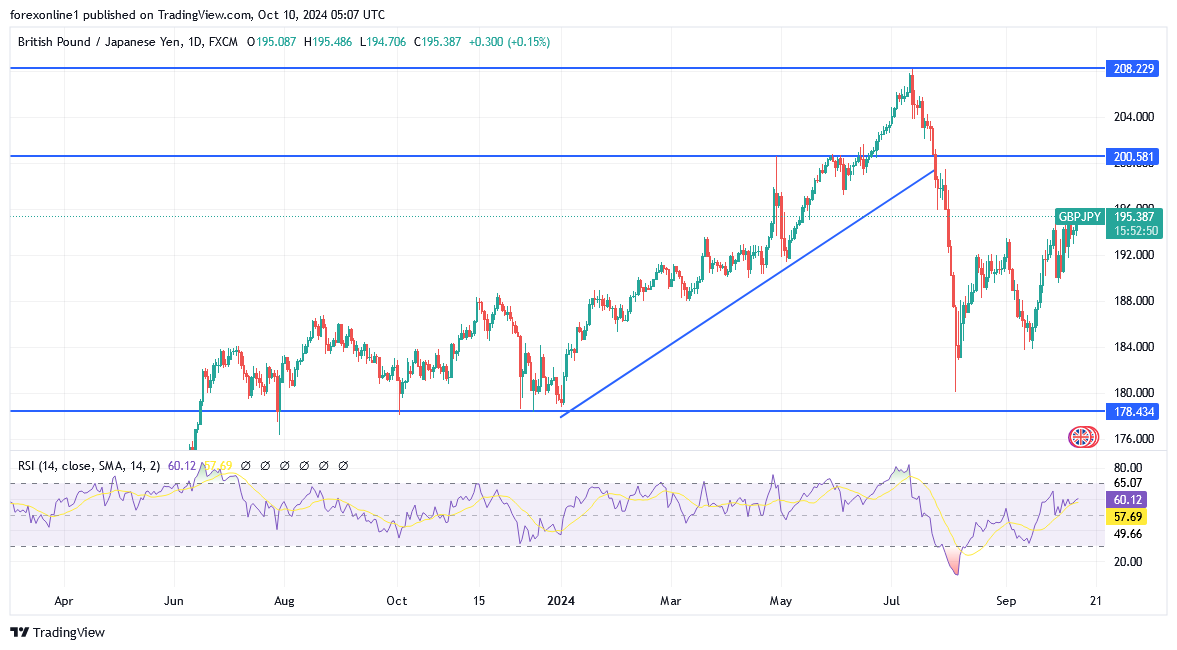
Task: Click the yellow RSI SMA 57.69 axis label
Action: point(1127,517)
